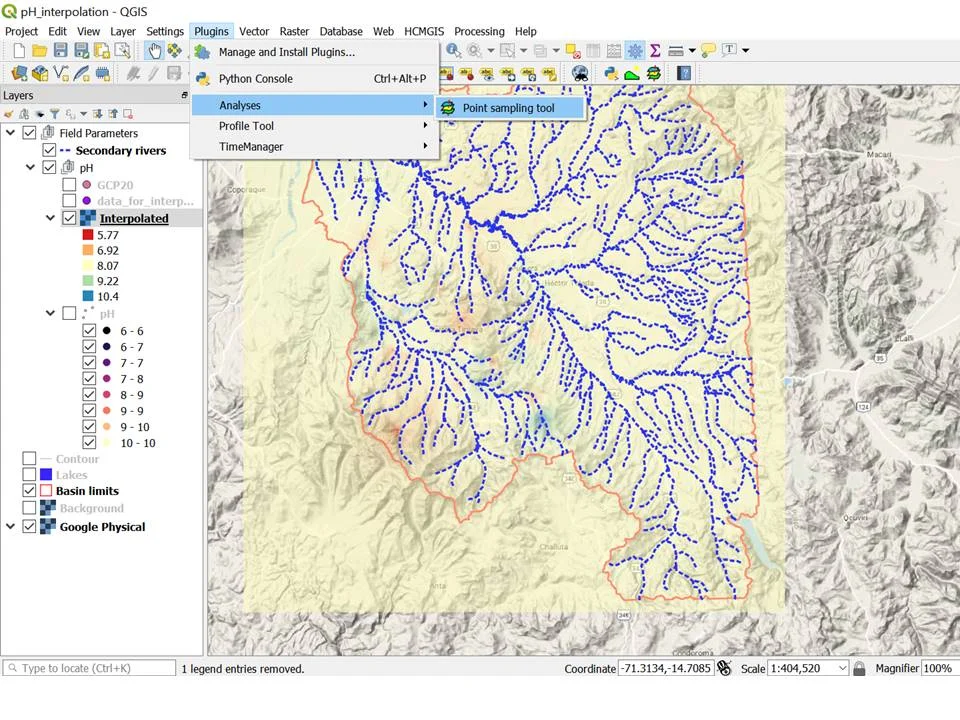The height and width of the screenshot is (720, 960).
Task: Open the style manager icon
Action: [x=122, y=51]
